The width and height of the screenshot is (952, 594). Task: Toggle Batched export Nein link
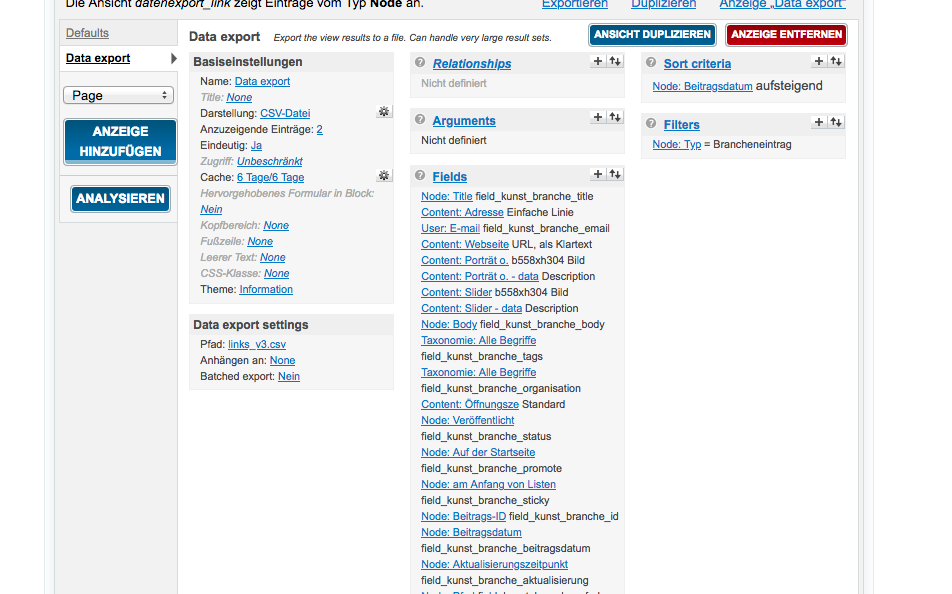[289, 376]
